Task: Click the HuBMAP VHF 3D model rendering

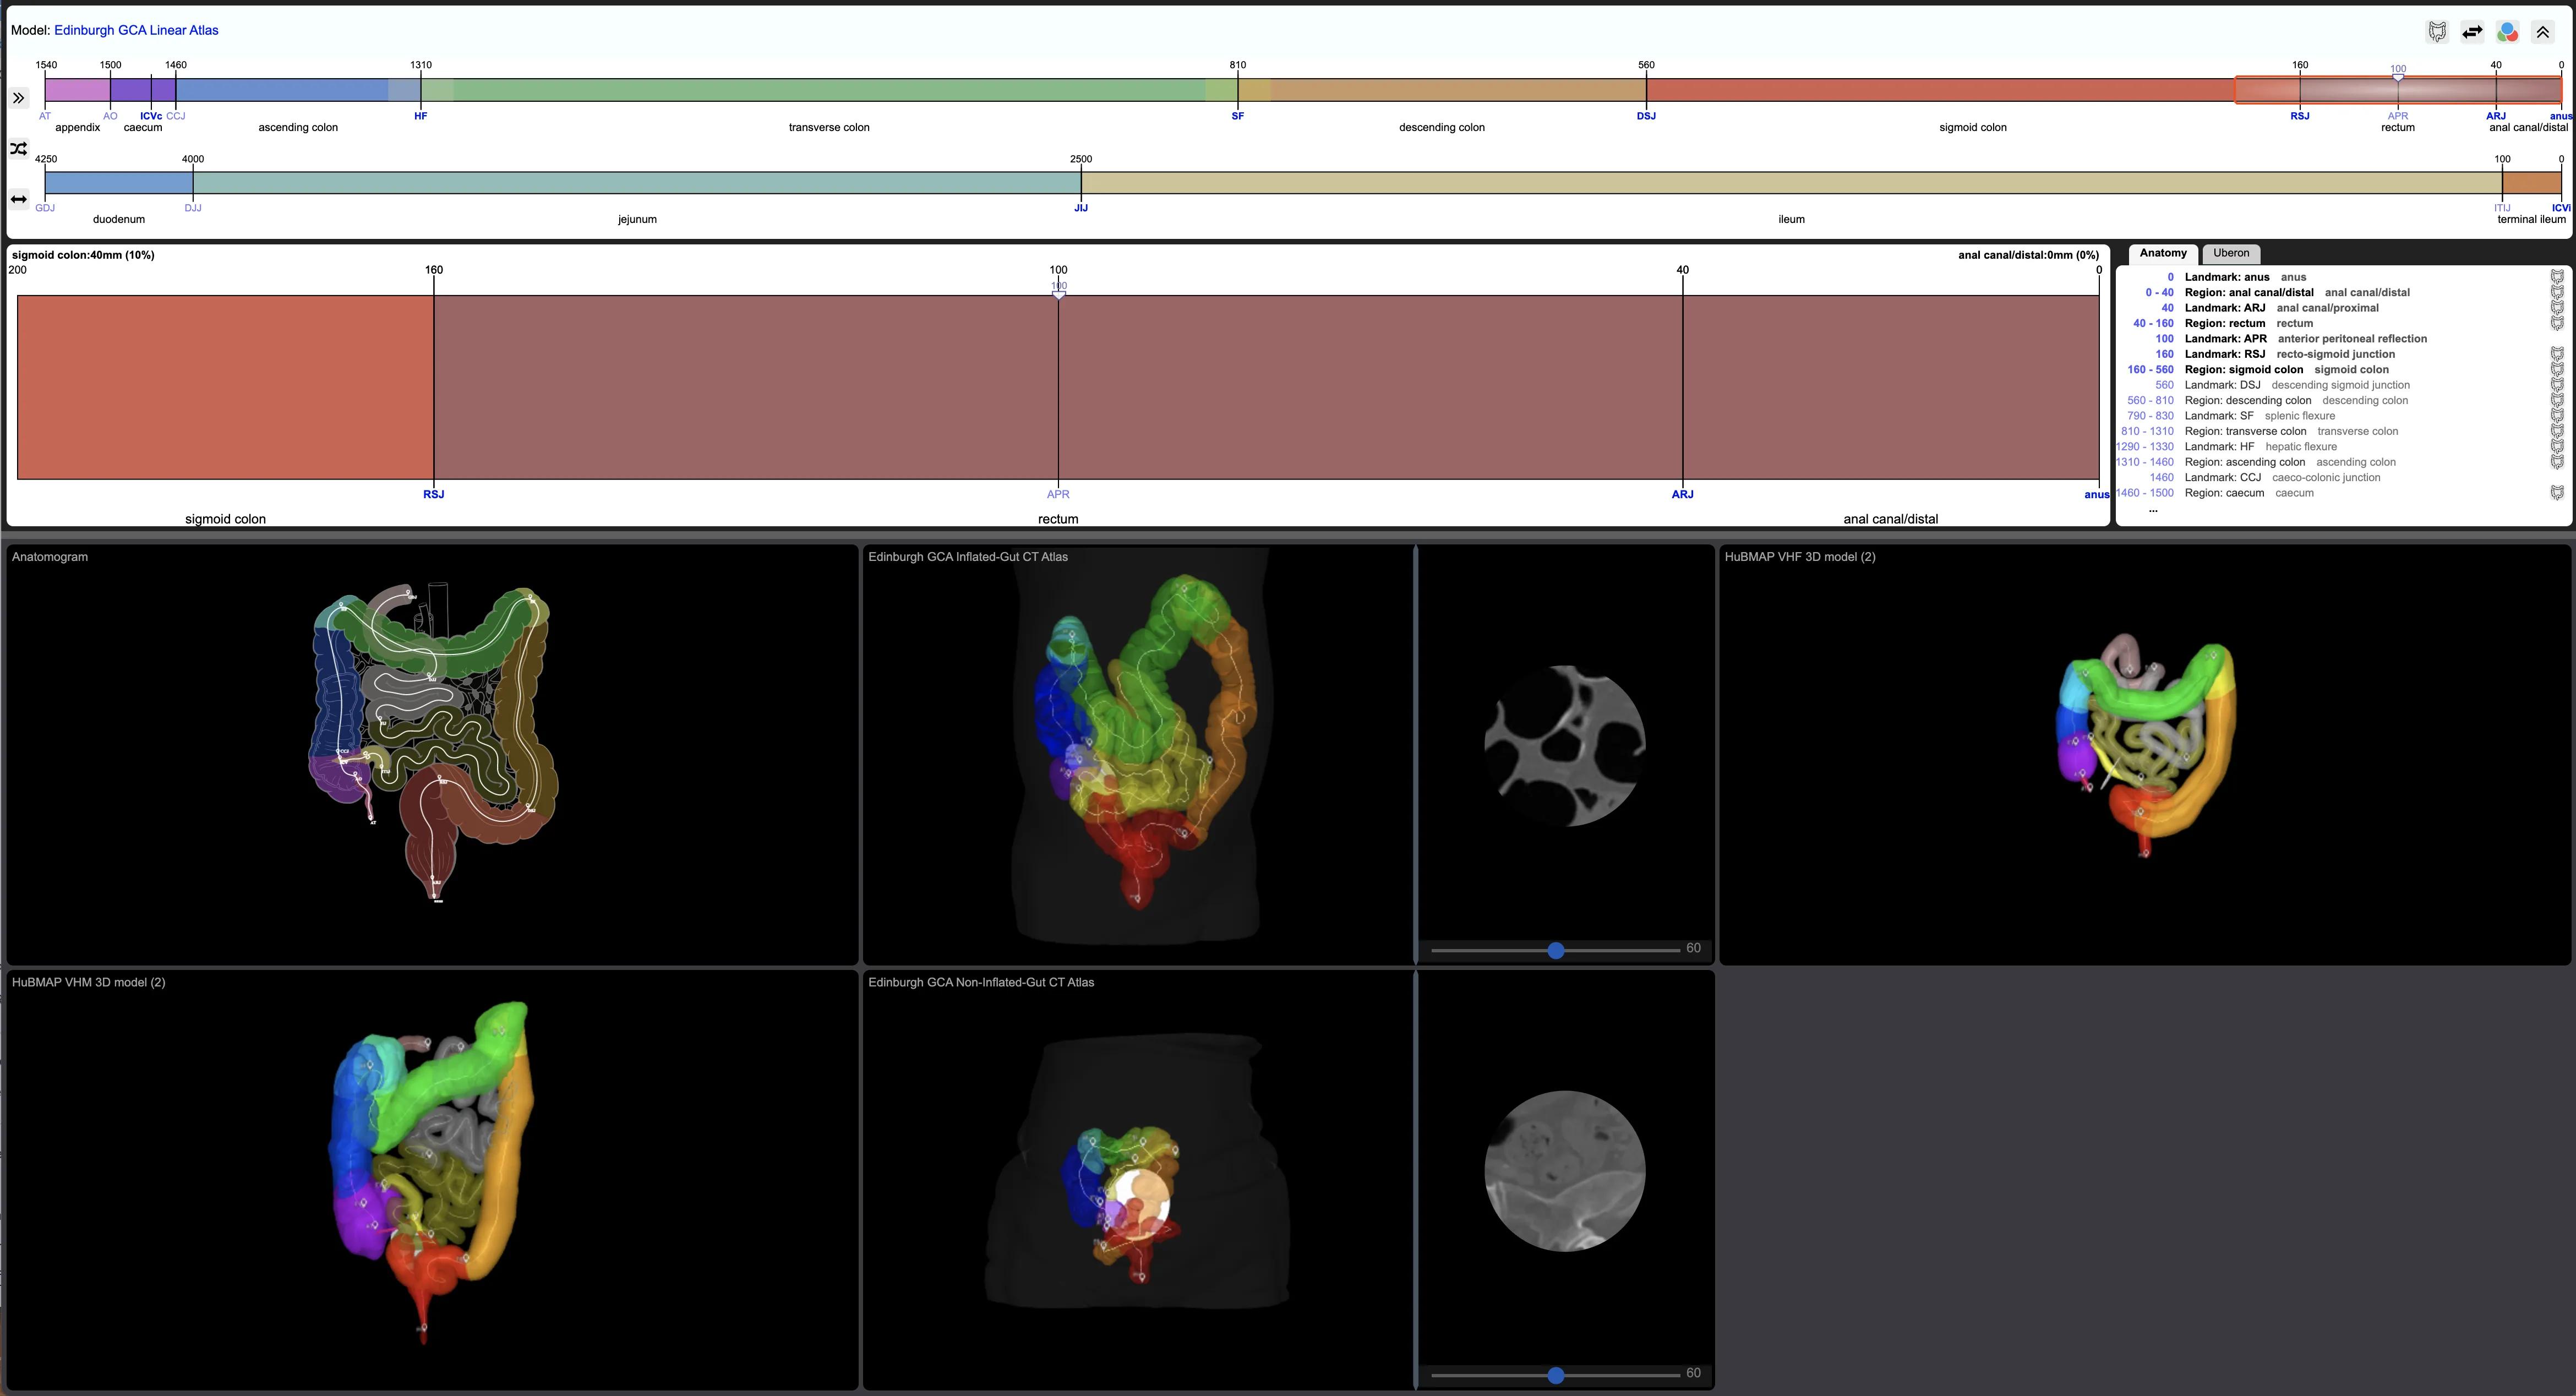Action: pos(2145,745)
